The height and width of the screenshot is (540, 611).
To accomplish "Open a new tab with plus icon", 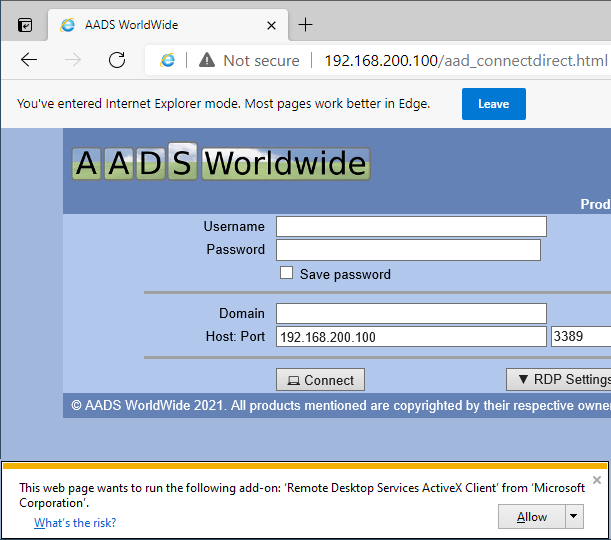I will [x=306, y=25].
